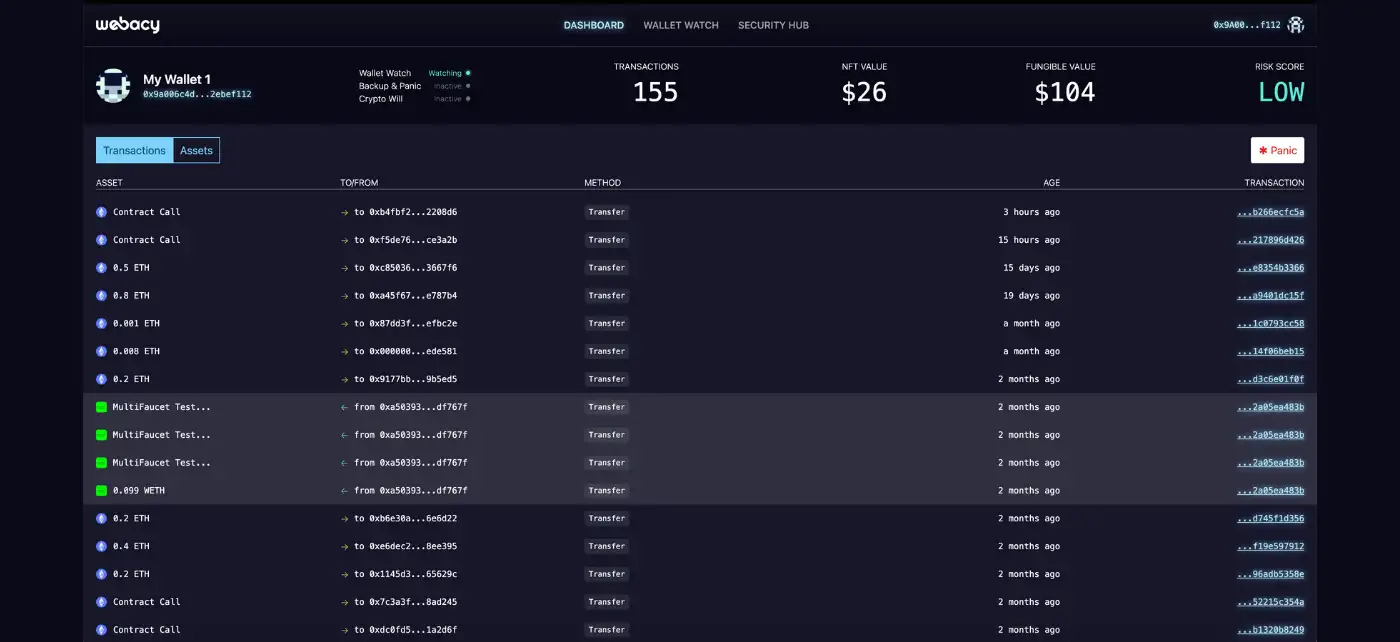Go to Security Hub page
Image resolution: width=1400 pixels, height=642 pixels.
(773, 25)
